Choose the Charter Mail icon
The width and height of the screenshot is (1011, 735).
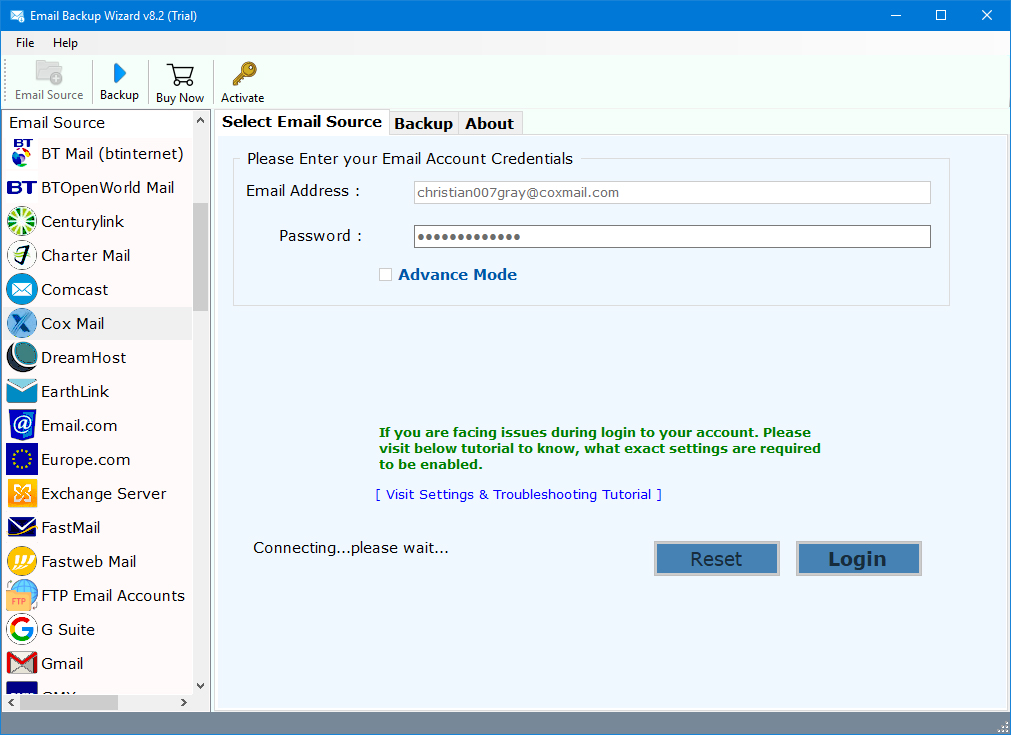tap(21, 255)
